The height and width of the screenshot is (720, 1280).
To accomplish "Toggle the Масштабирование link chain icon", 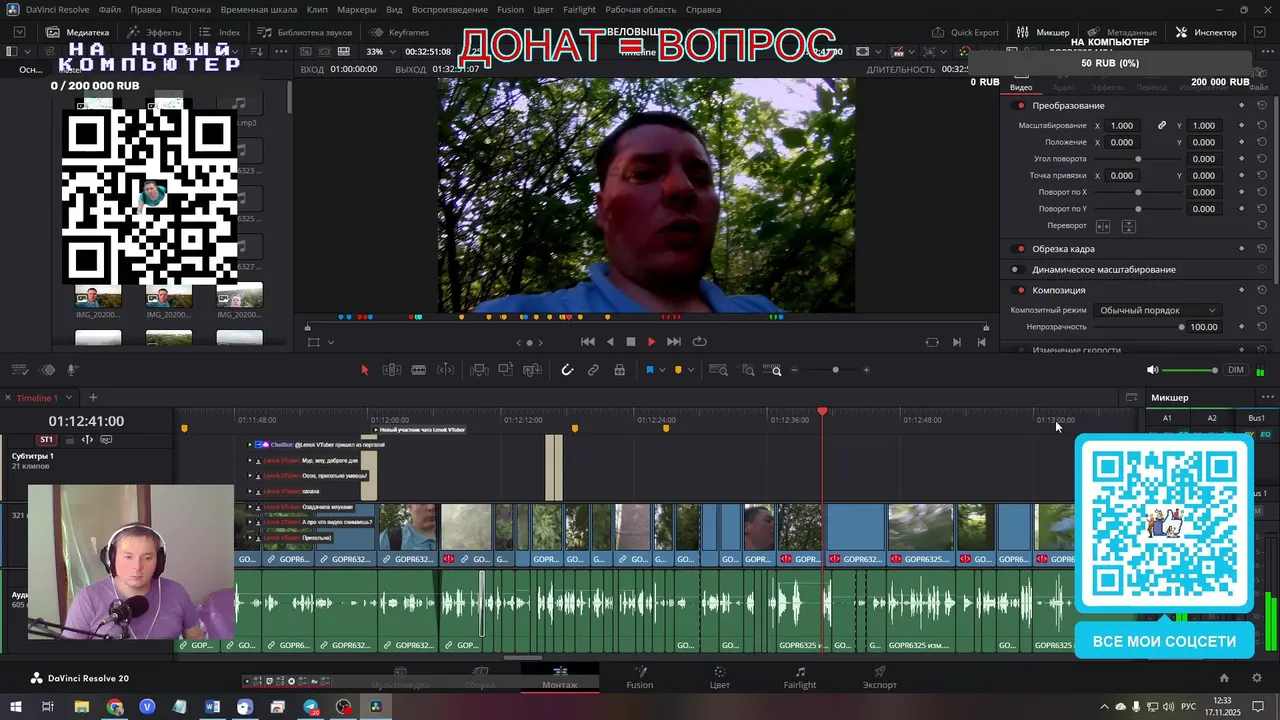I will click(1162, 126).
